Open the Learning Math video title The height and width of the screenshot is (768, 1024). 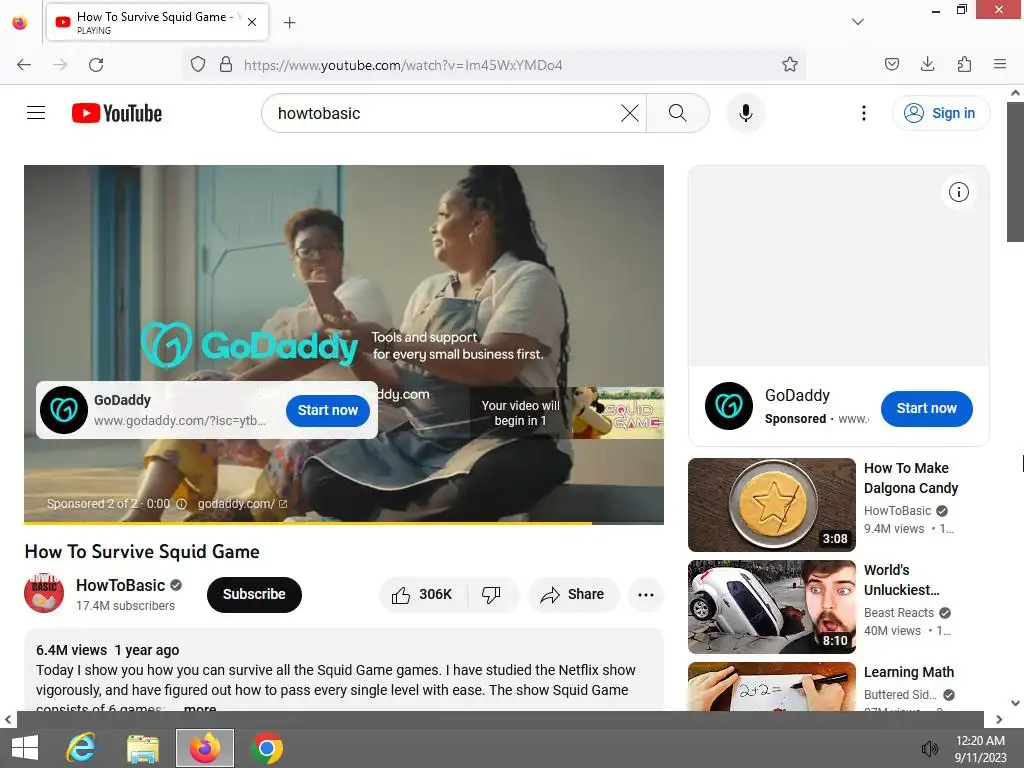tap(908, 672)
